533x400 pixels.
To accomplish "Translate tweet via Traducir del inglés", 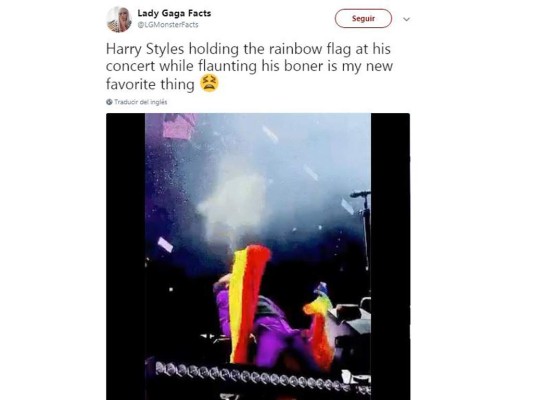I will pos(141,102).
